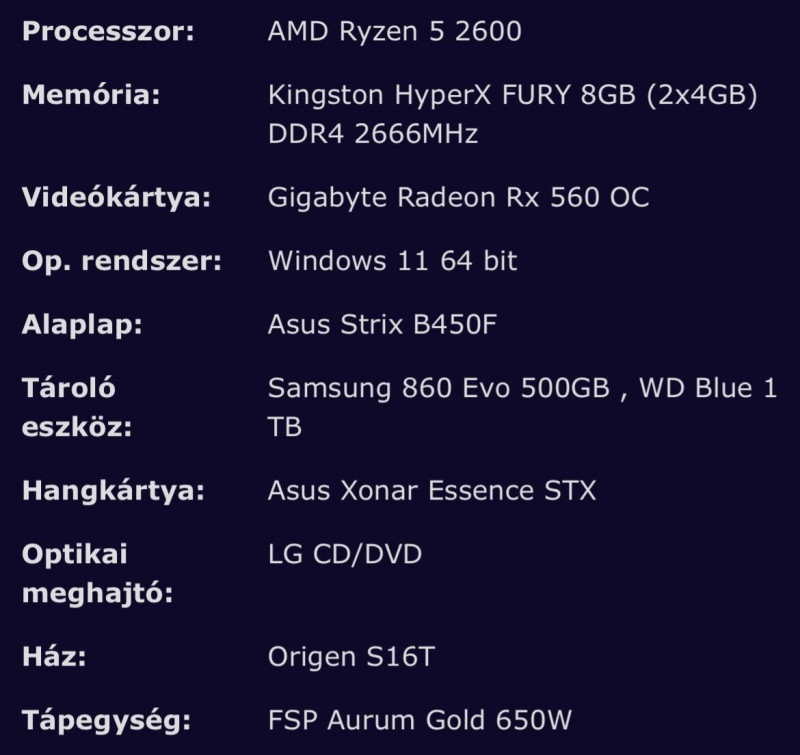The image size is (800, 755).
Task: Select Asus Xonar Essence STX text
Action: (432, 491)
